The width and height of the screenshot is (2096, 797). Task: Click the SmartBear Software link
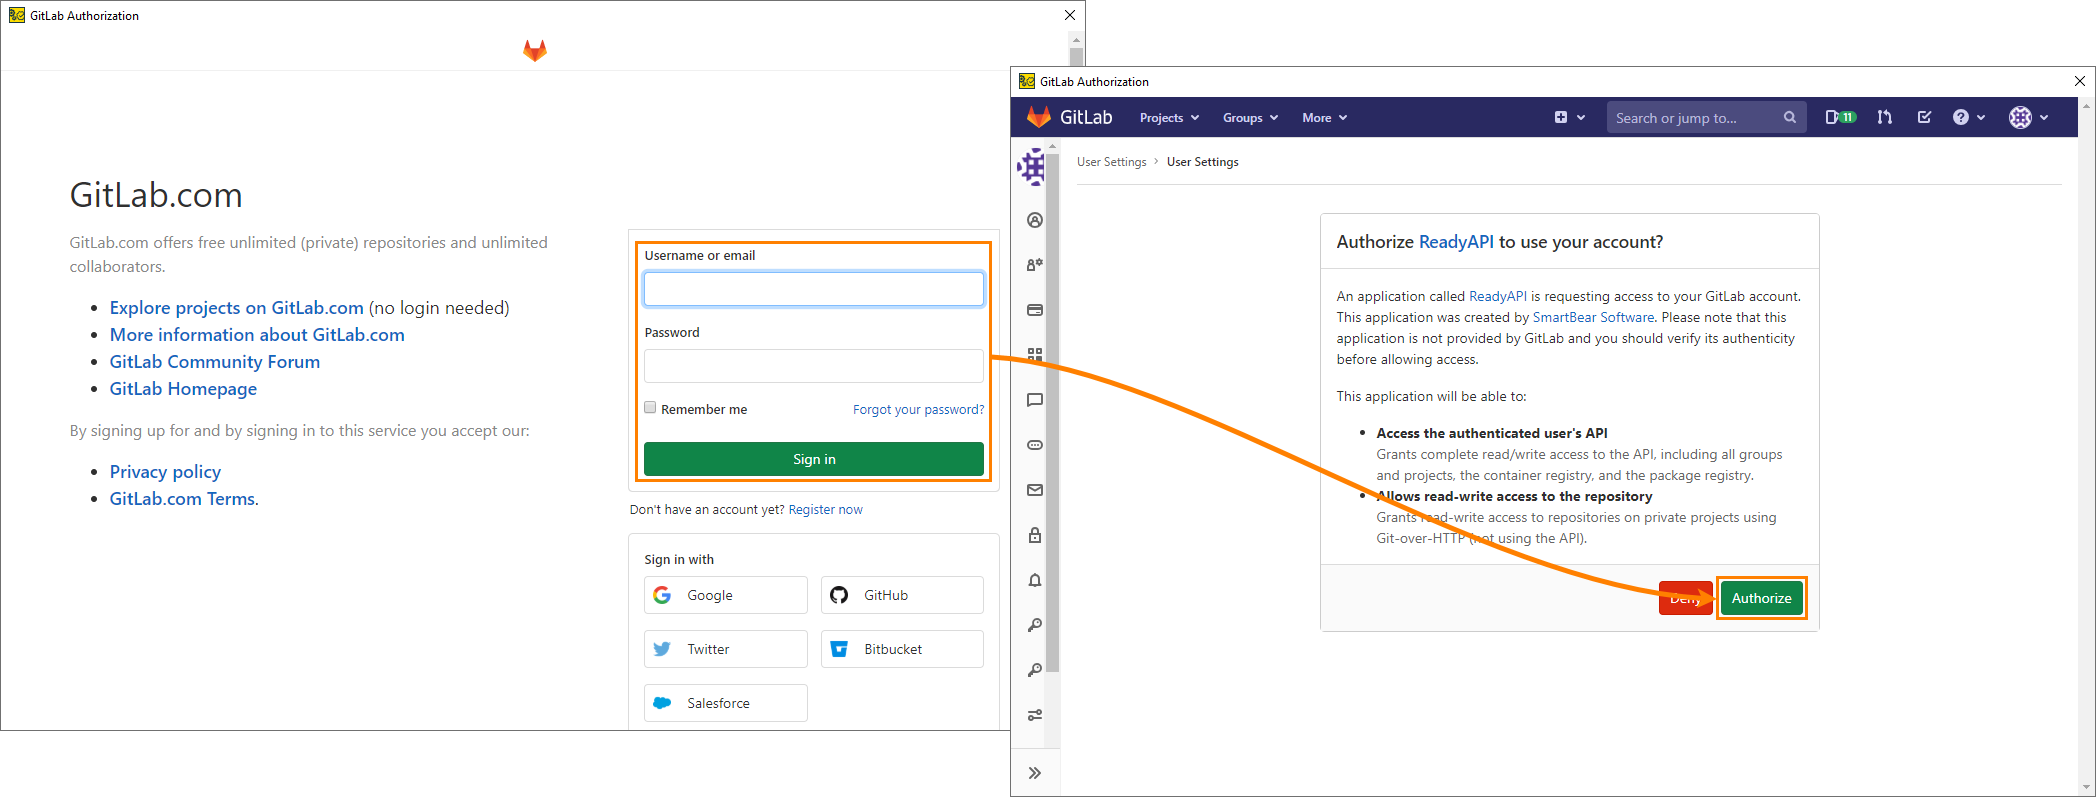click(1593, 317)
